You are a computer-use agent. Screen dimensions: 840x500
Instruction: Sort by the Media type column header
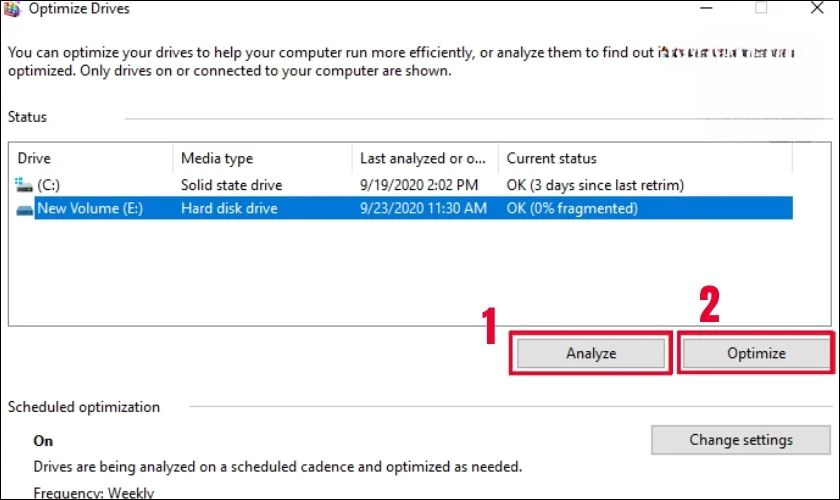217,159
